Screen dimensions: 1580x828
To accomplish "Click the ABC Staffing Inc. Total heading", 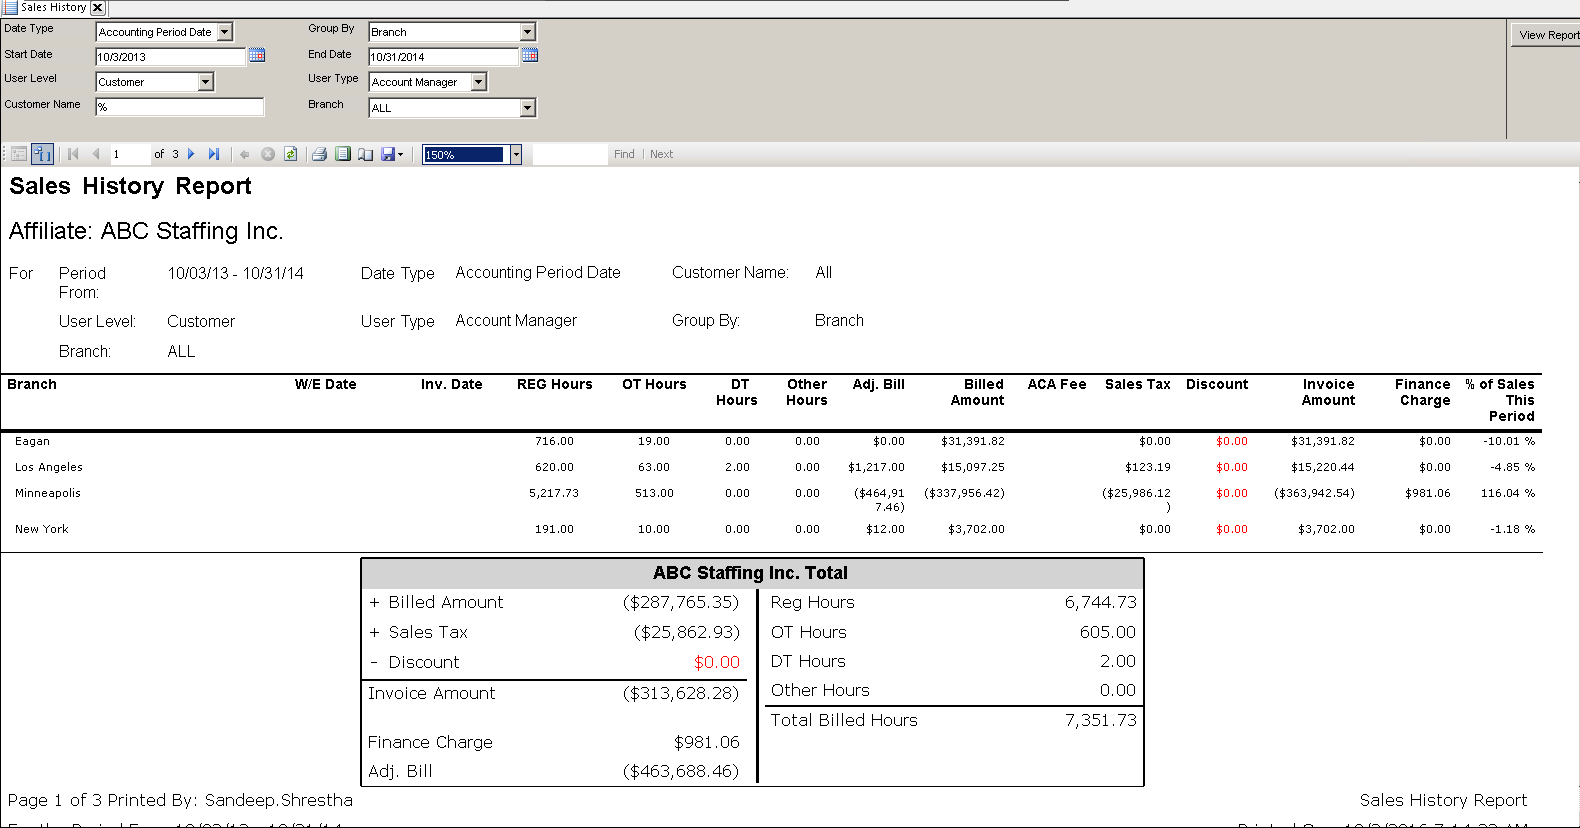I will coord(750,573).
